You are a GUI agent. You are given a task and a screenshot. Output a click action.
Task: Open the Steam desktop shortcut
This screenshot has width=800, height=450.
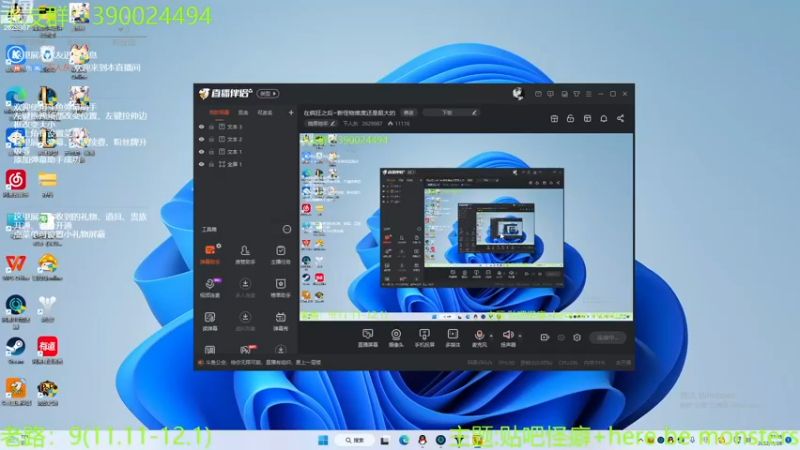(x=16, y=351)
